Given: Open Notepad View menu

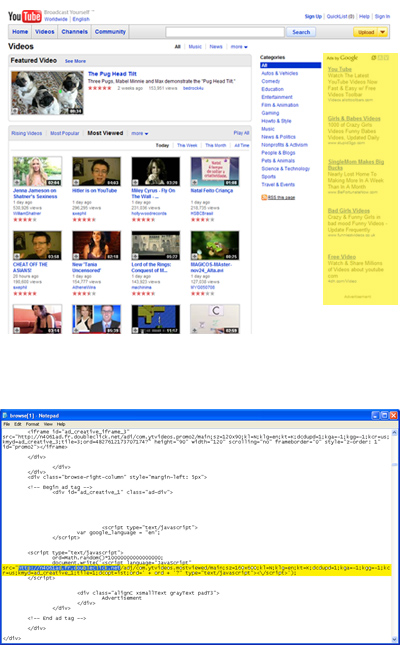Looking at the screenshot, I should (x=48, y=424).
